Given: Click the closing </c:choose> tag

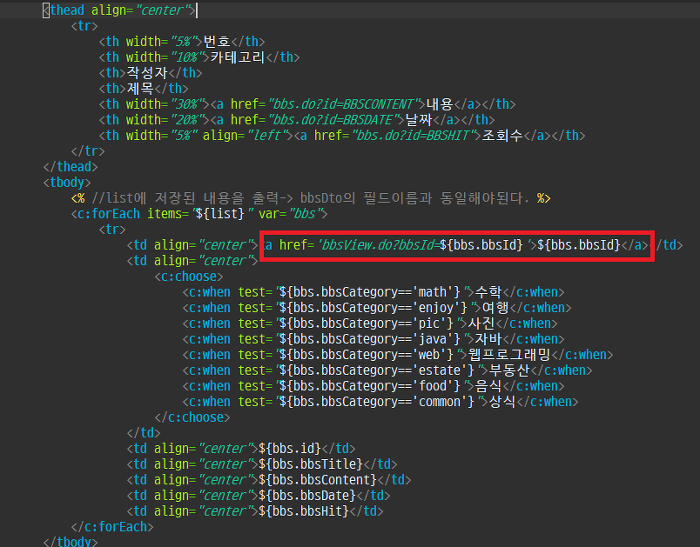Looking at the screenshot, I should [x=192, y=417].
